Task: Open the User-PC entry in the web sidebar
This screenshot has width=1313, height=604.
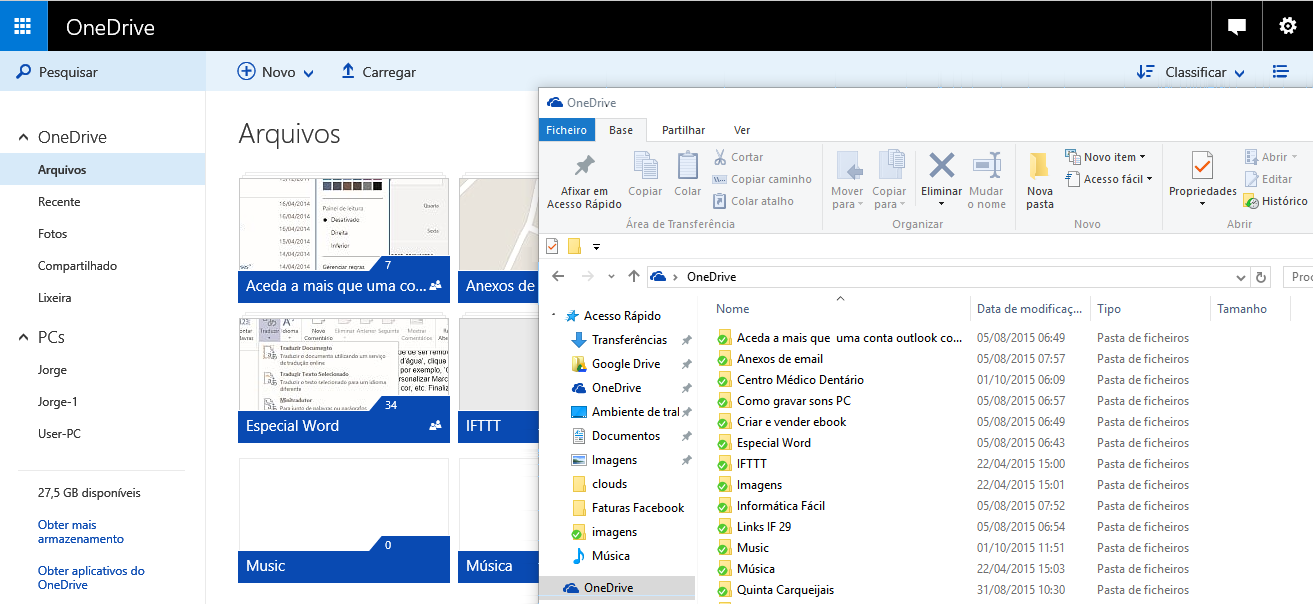Action: point(62,434)
